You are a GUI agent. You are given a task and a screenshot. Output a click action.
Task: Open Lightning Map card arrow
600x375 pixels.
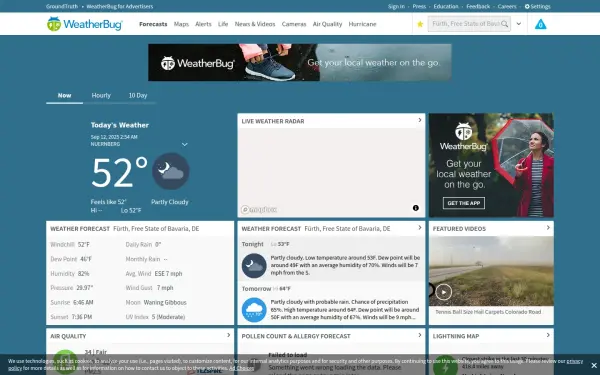coord(548,335)
